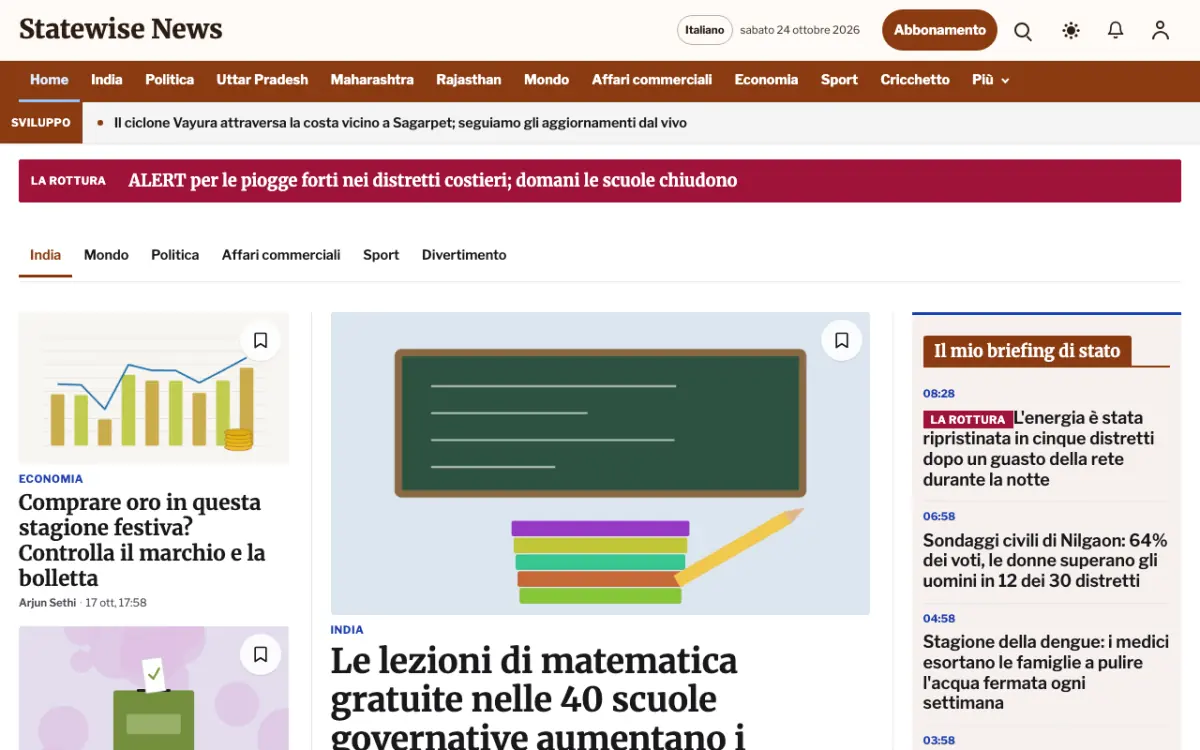
Task: Open Mondo in top navigation bar
Action: click(546, 80)
